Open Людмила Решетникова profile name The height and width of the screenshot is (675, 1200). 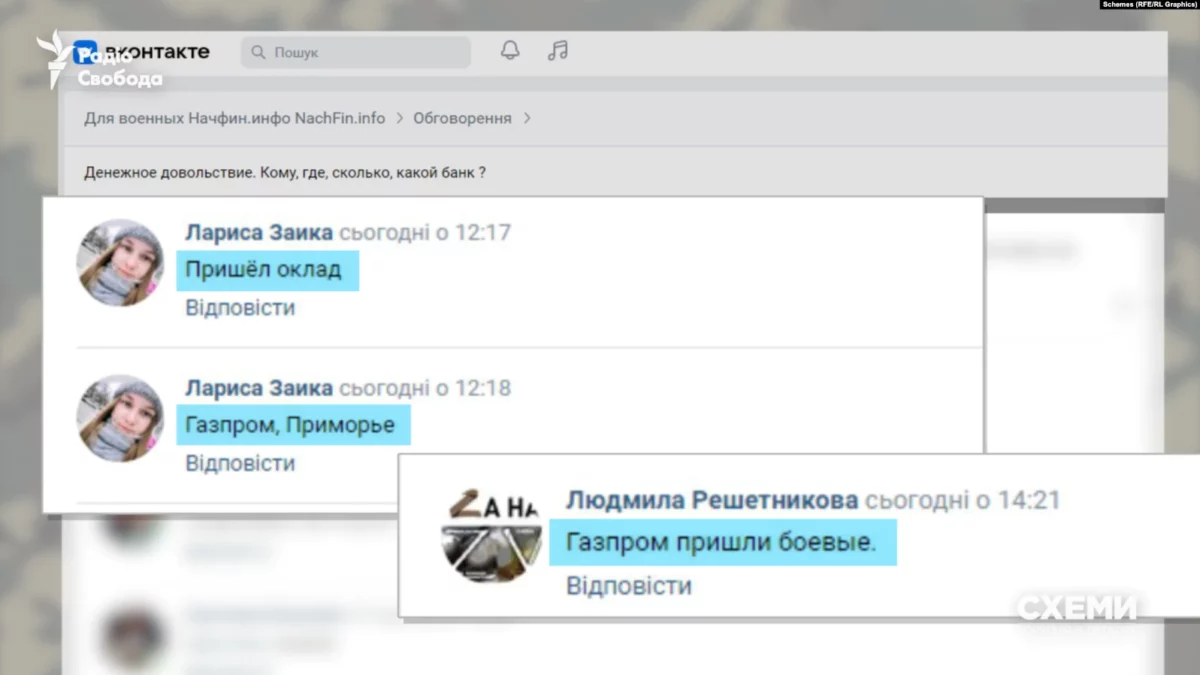[712, 500]
